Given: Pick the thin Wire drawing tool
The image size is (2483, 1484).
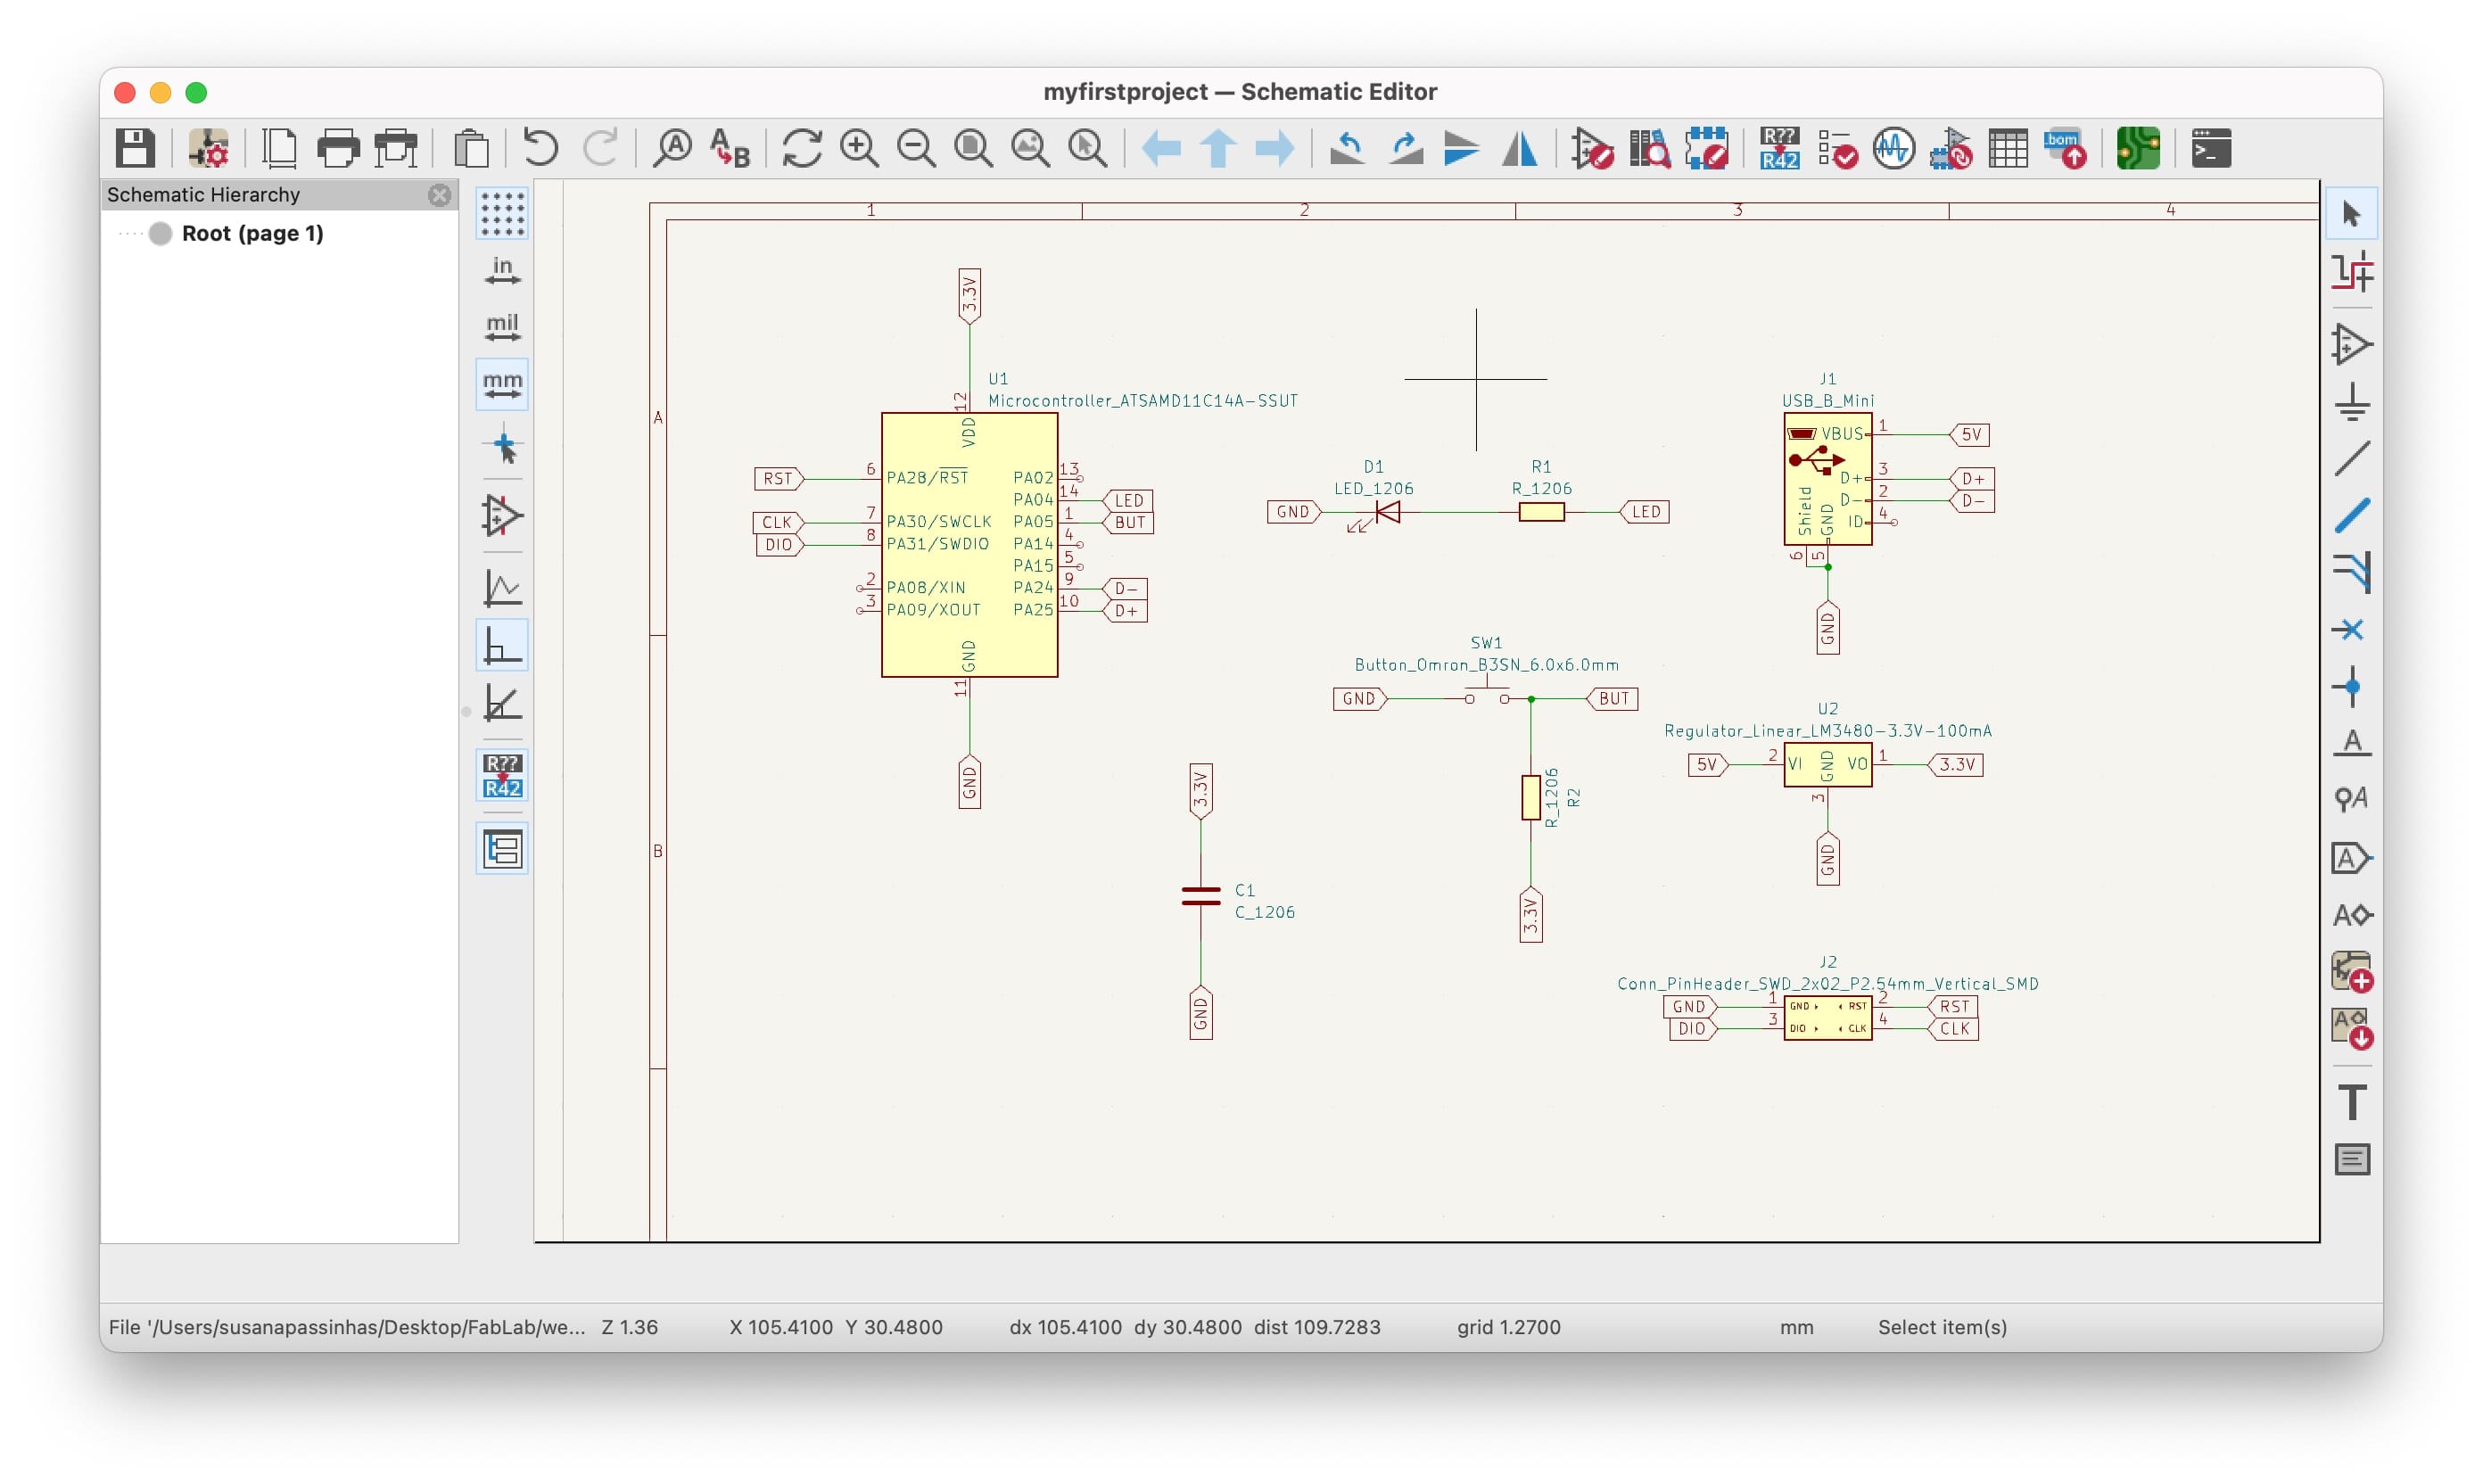Looking at the screenshot, I should 2352,458.
